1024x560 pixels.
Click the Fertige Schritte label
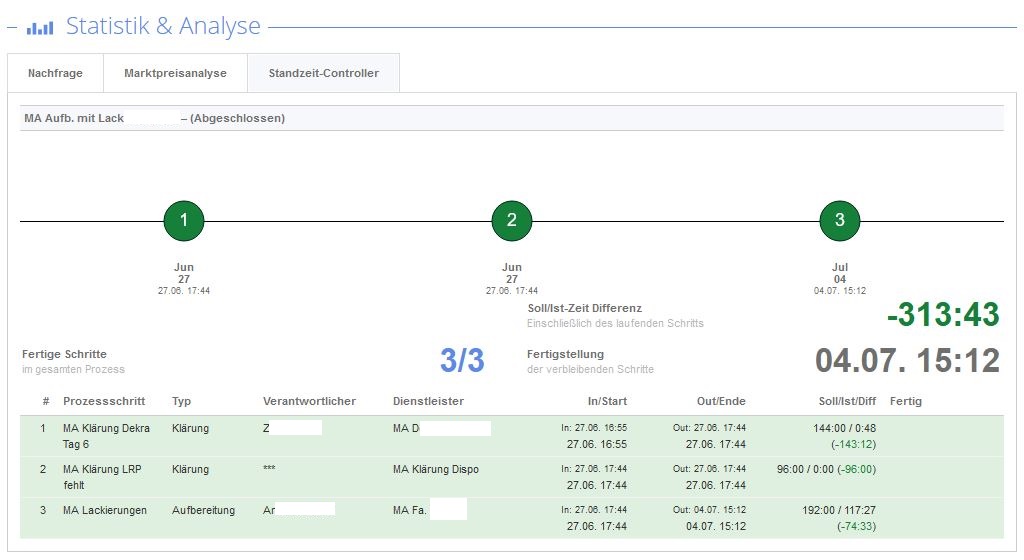point(64,354)
